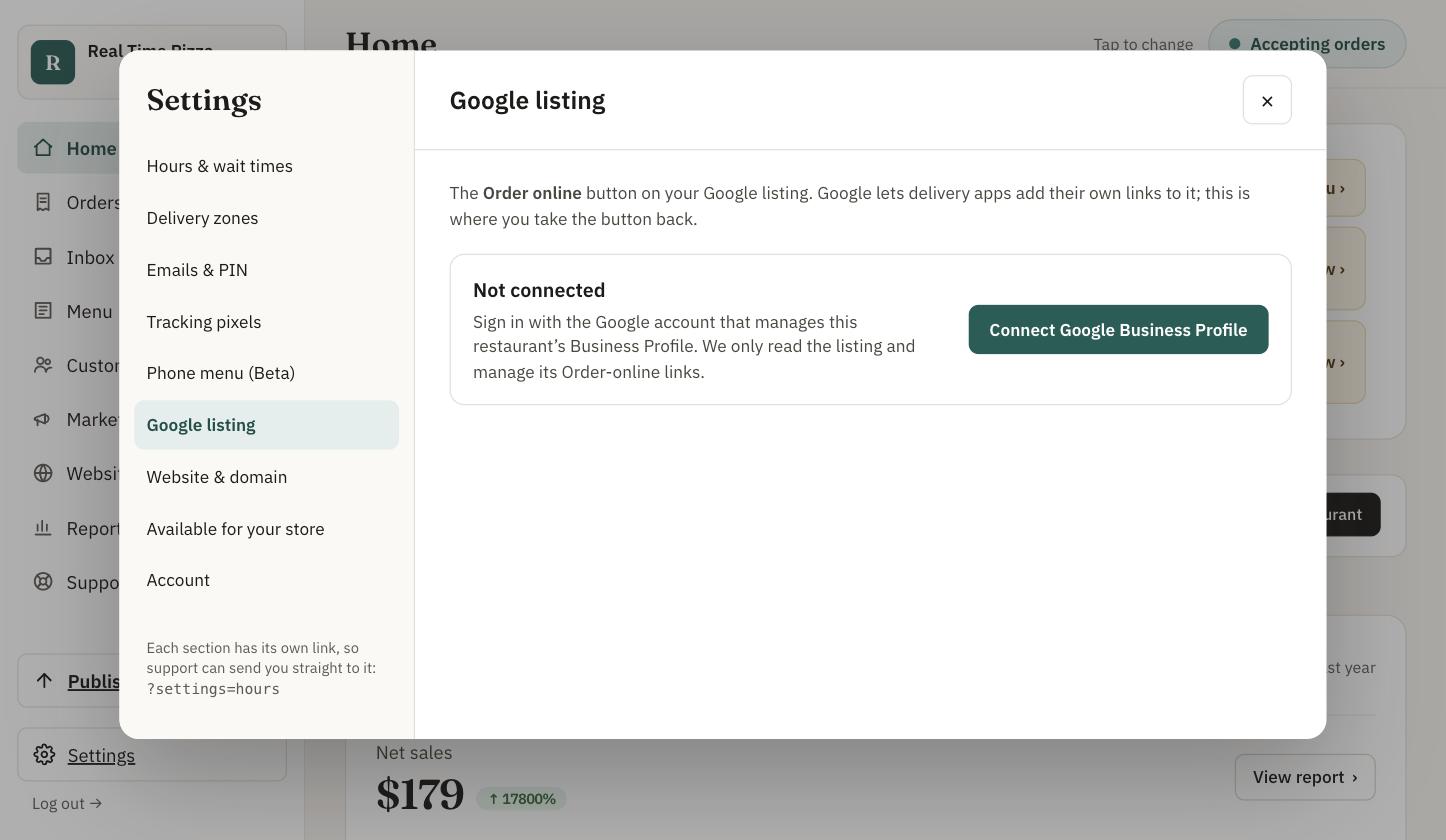1446x840 pixels.
Task: Click Log out in the sidebar
Action: [67, 803]
